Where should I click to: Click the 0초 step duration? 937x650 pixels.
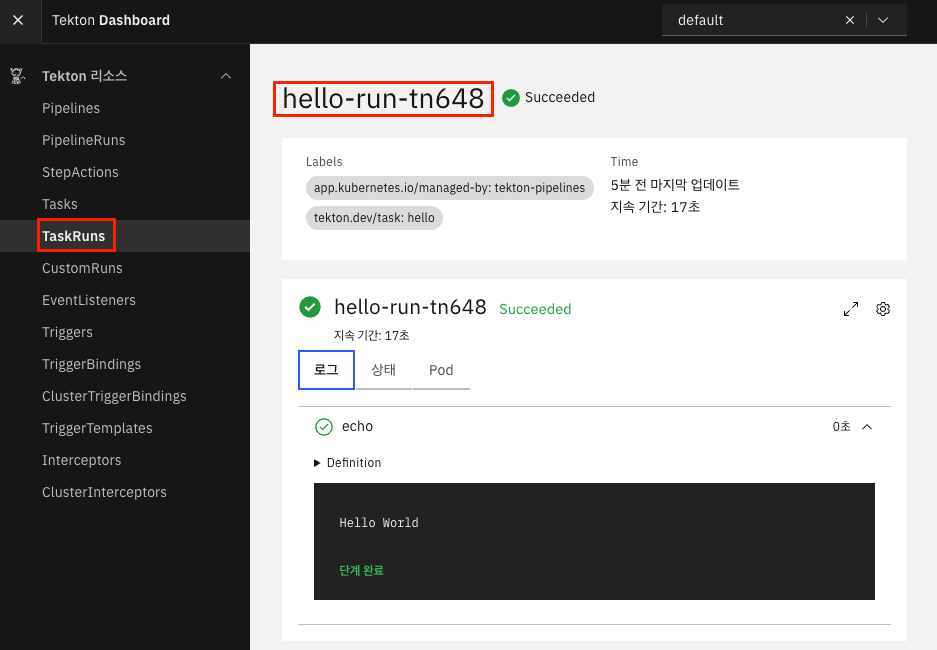click(x=841, y=427)
